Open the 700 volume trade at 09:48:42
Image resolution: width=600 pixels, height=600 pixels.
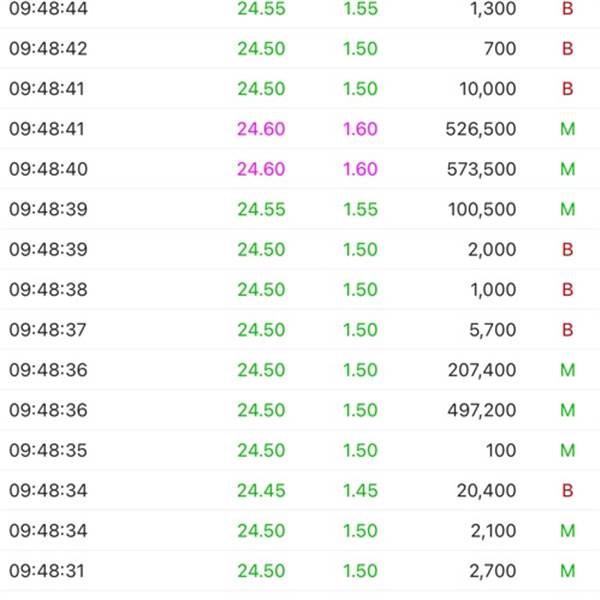coord(300,49)
